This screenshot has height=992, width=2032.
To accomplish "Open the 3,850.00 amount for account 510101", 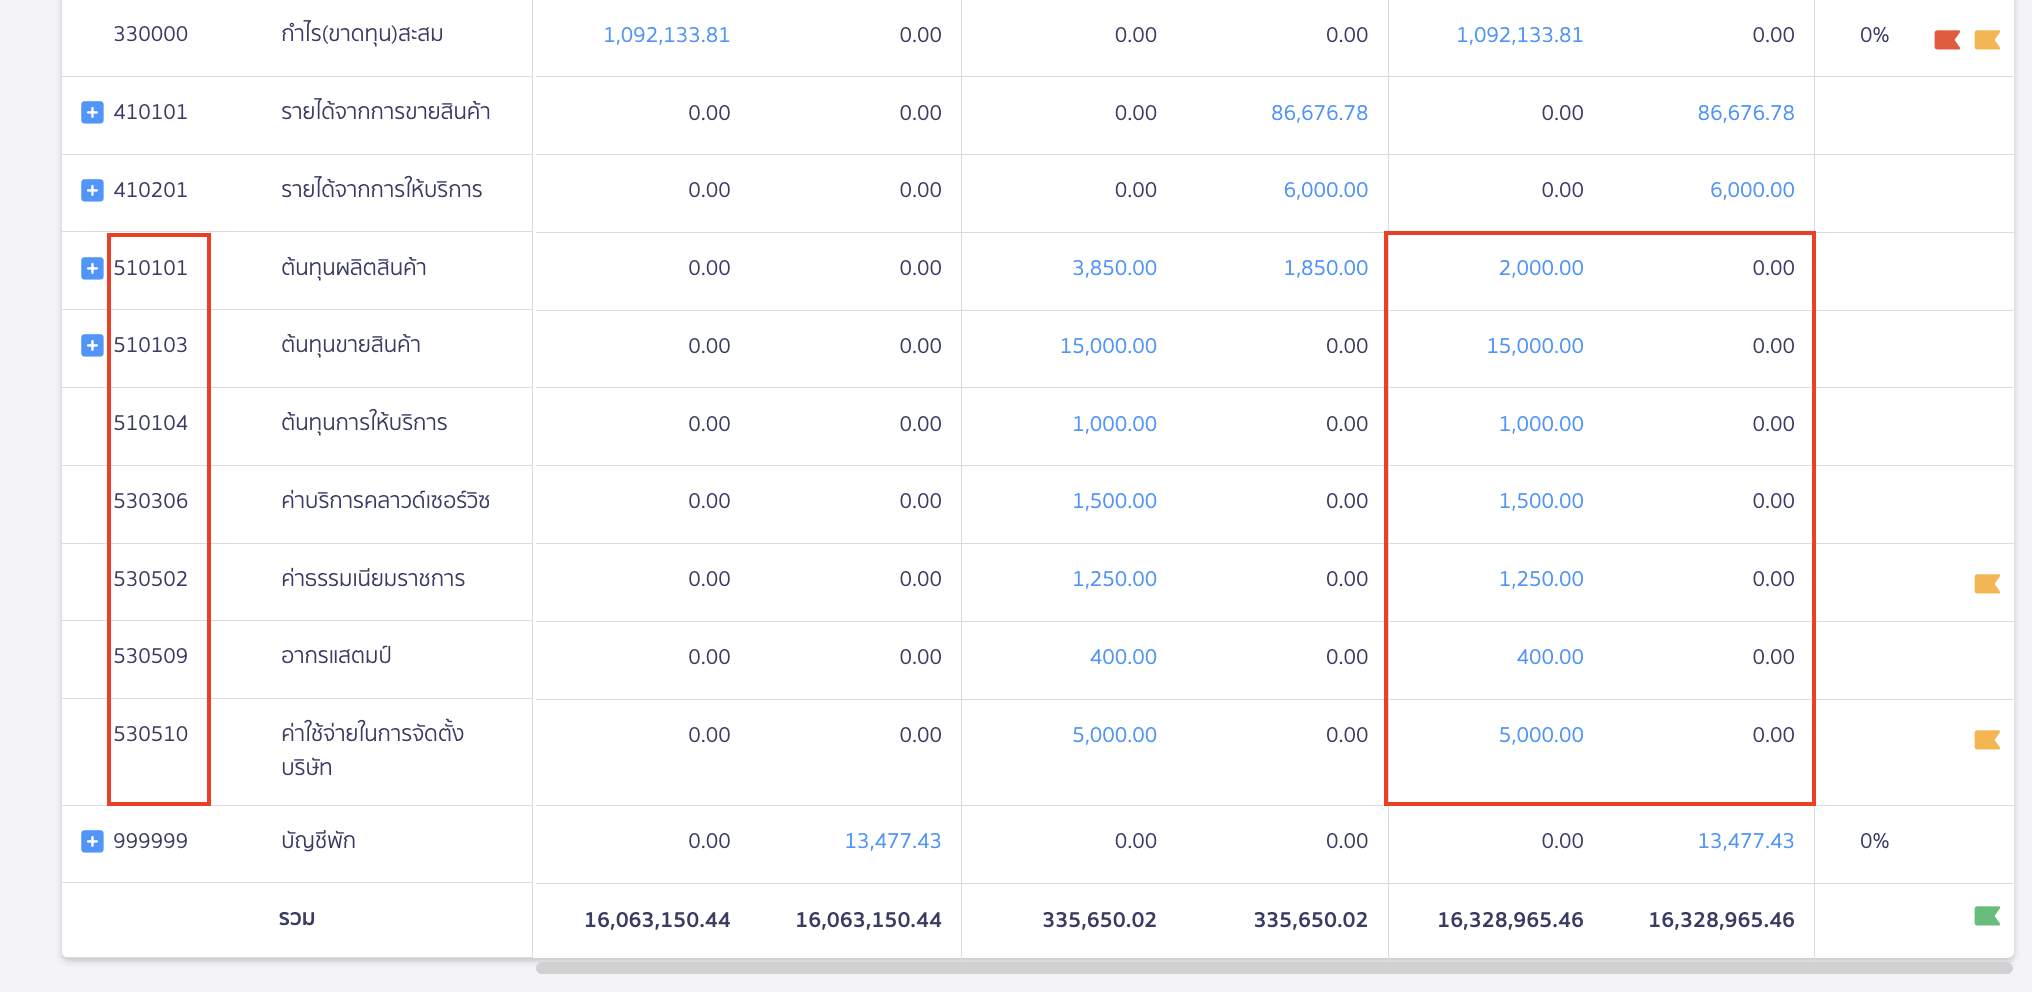I will [1114, 268].
